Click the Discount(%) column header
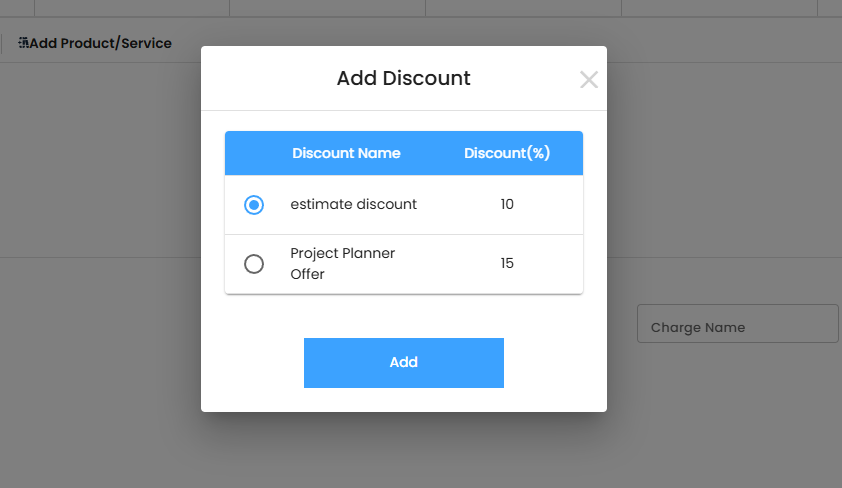This screenshot has width=842, height=488. [507, 153]
